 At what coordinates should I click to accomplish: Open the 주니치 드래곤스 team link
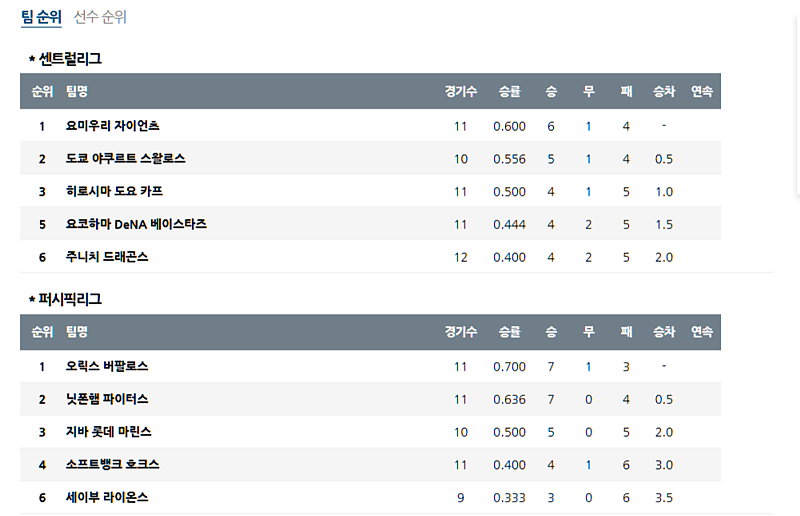coord(107,257)
